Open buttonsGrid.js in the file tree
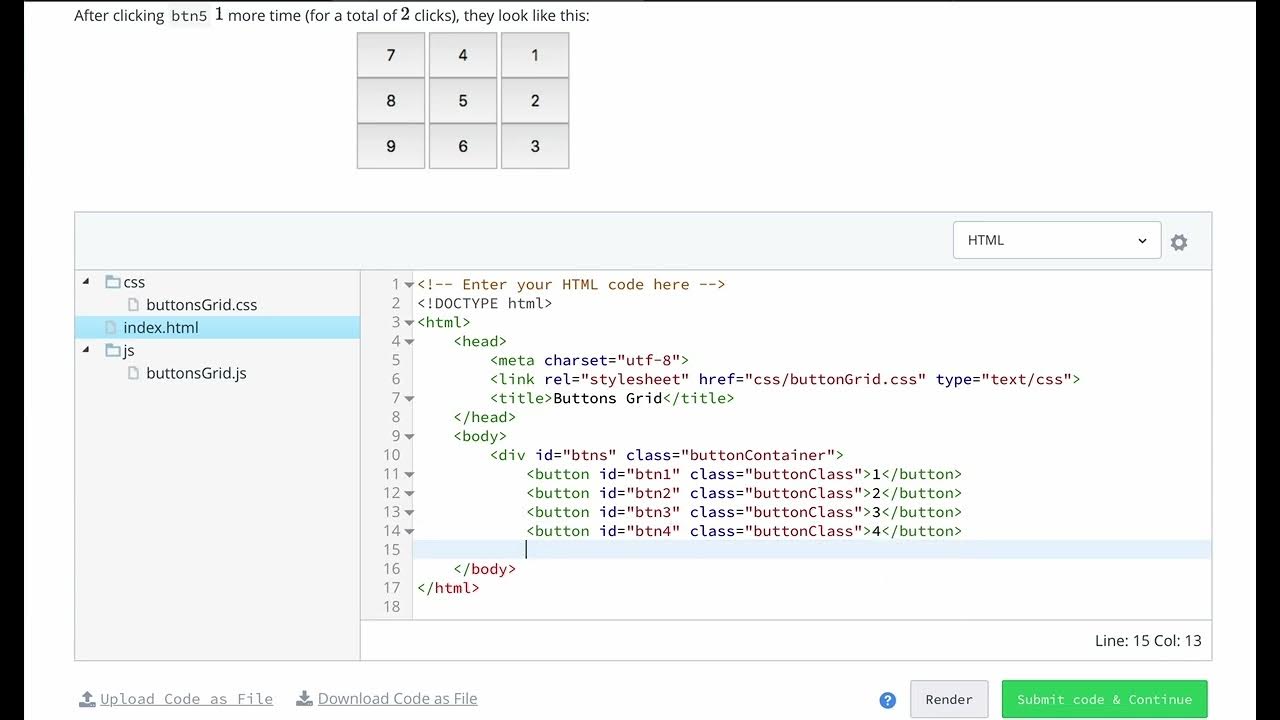 (x=196, y=373)
